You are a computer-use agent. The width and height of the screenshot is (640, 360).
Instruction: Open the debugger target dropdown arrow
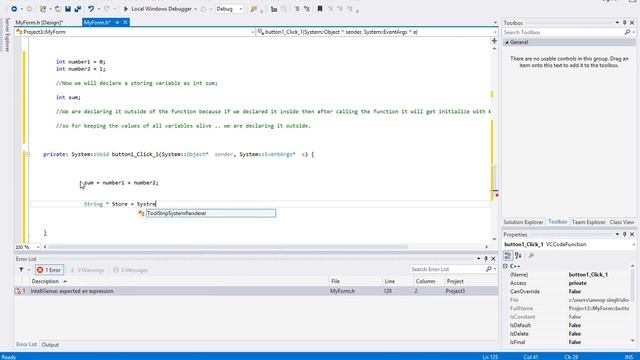(x=196, y=9)
